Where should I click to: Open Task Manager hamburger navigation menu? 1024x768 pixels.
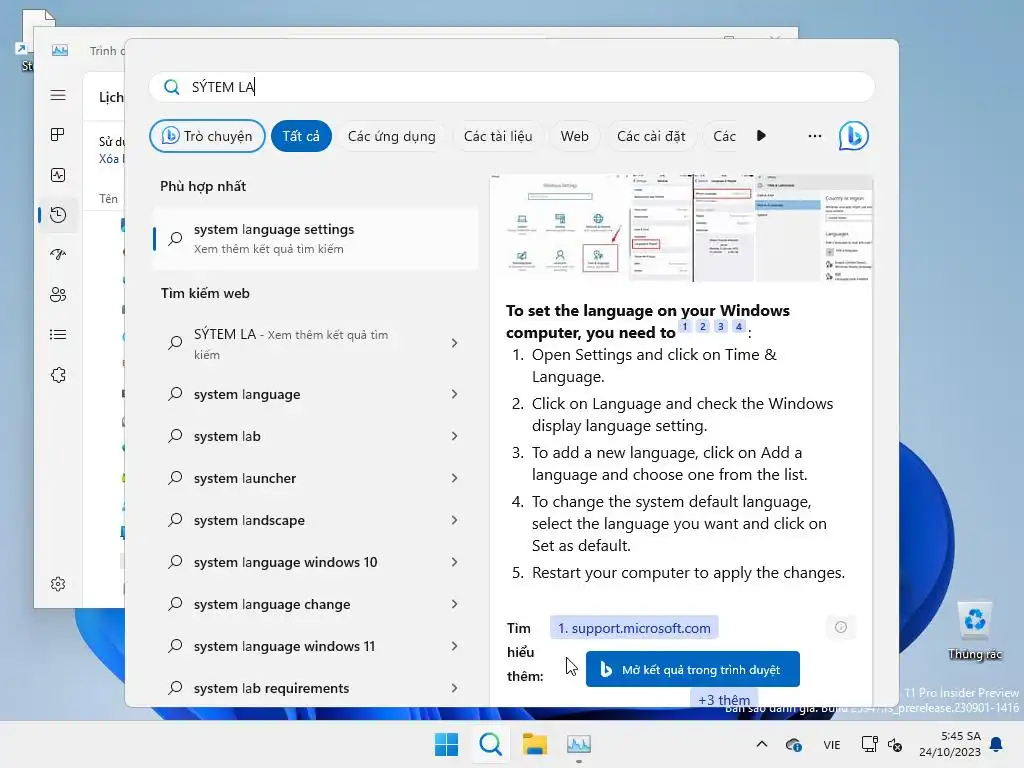[x=58, y=95]
